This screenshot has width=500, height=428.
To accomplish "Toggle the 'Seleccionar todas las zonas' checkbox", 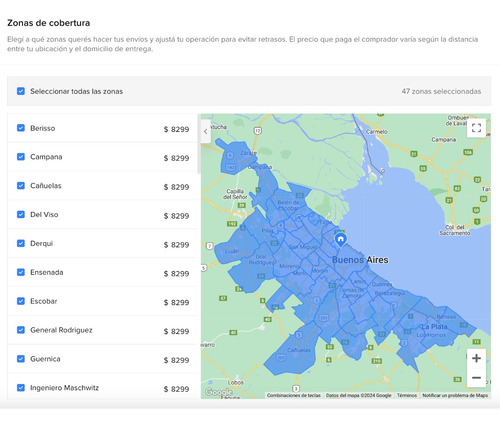I will pos(21,91).
